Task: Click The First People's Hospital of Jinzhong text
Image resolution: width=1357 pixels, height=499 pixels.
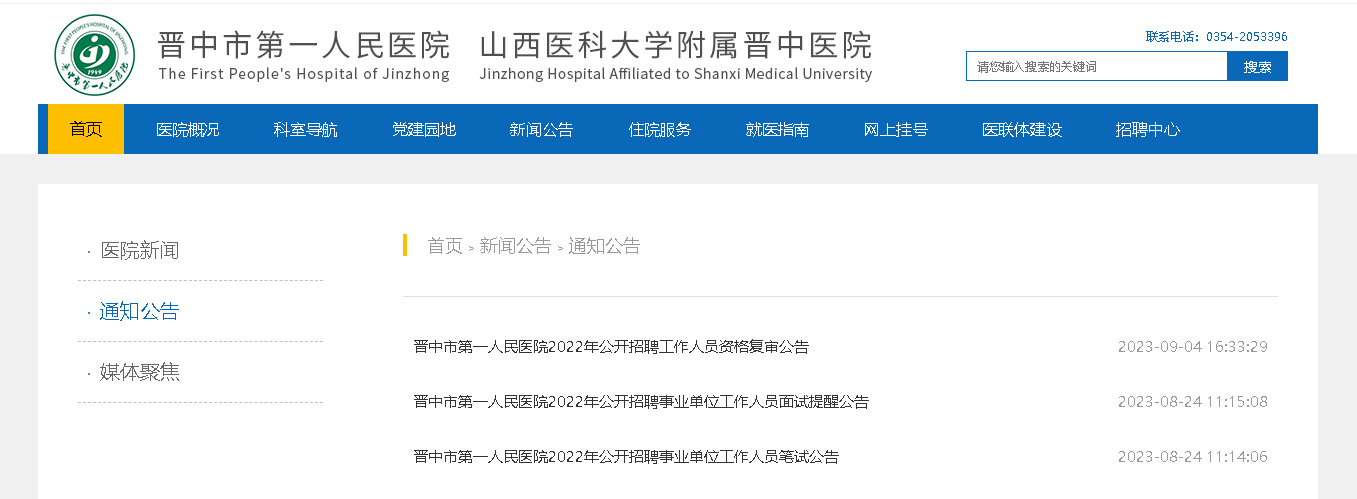Action: click(304, 74)
